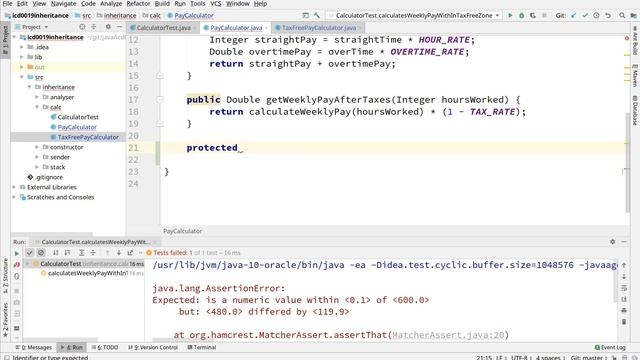Rerun tests in the Run panel
Viewport: 640px width, 360px height.
tap(17, 253)
